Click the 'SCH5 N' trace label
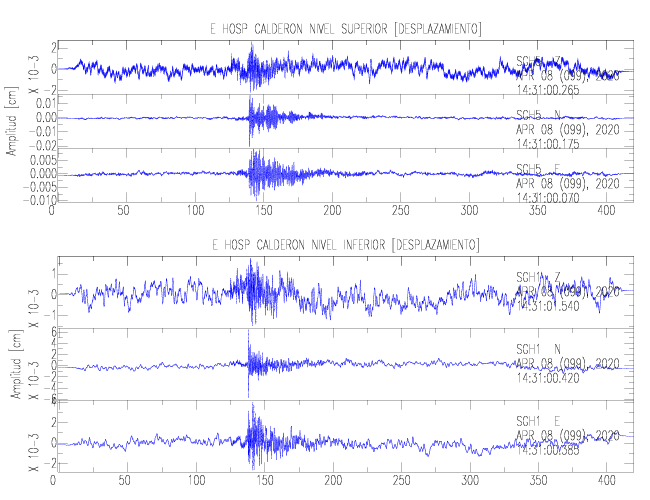The height and width of the screenshot is (500, 650). pyautogui.click(x=538, y=115)
